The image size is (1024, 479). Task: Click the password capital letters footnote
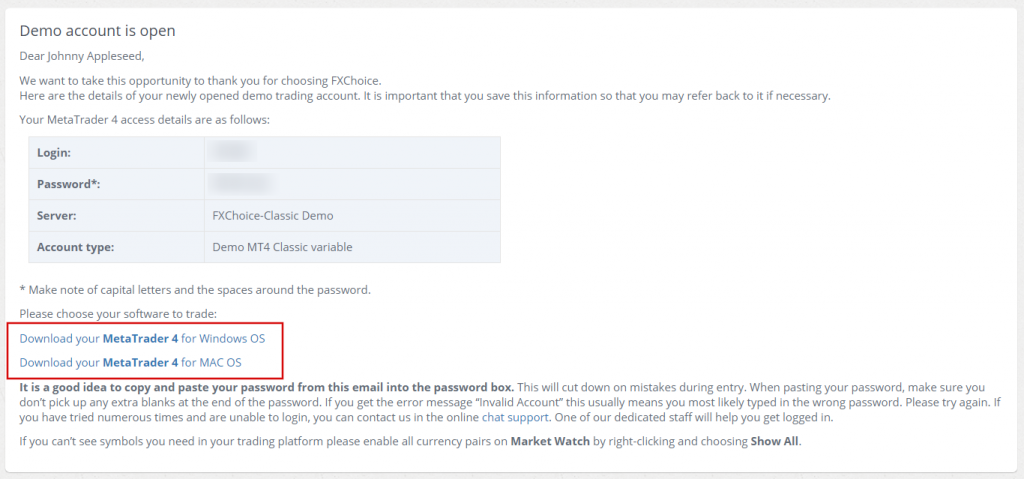195,289
